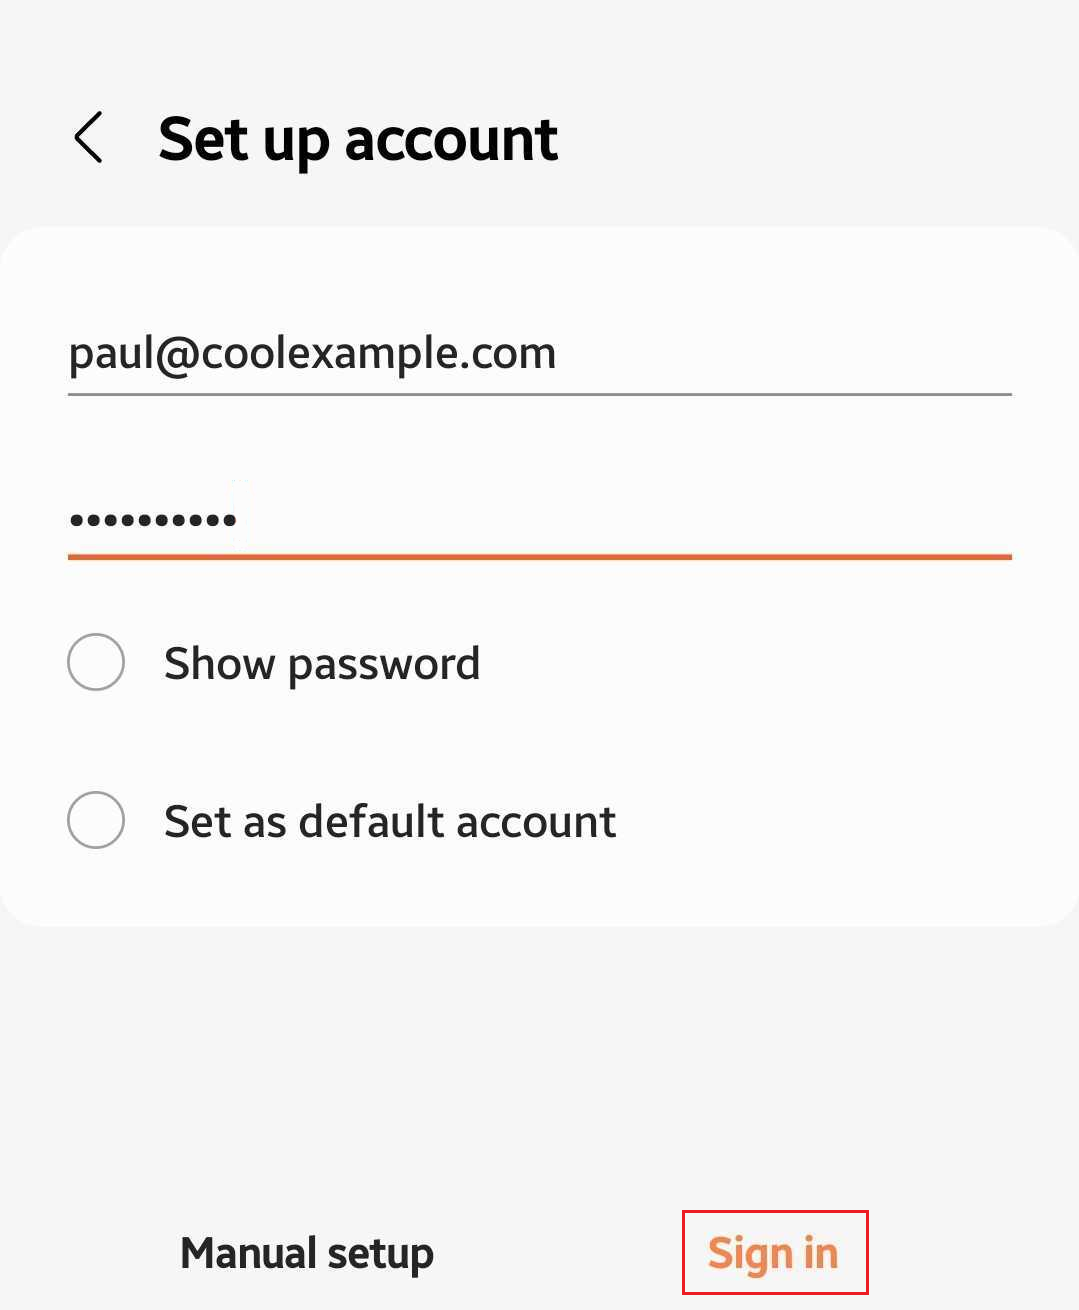Click the word "account" in the header
The image size is (1079, 1310).
[x=451, y=139]
